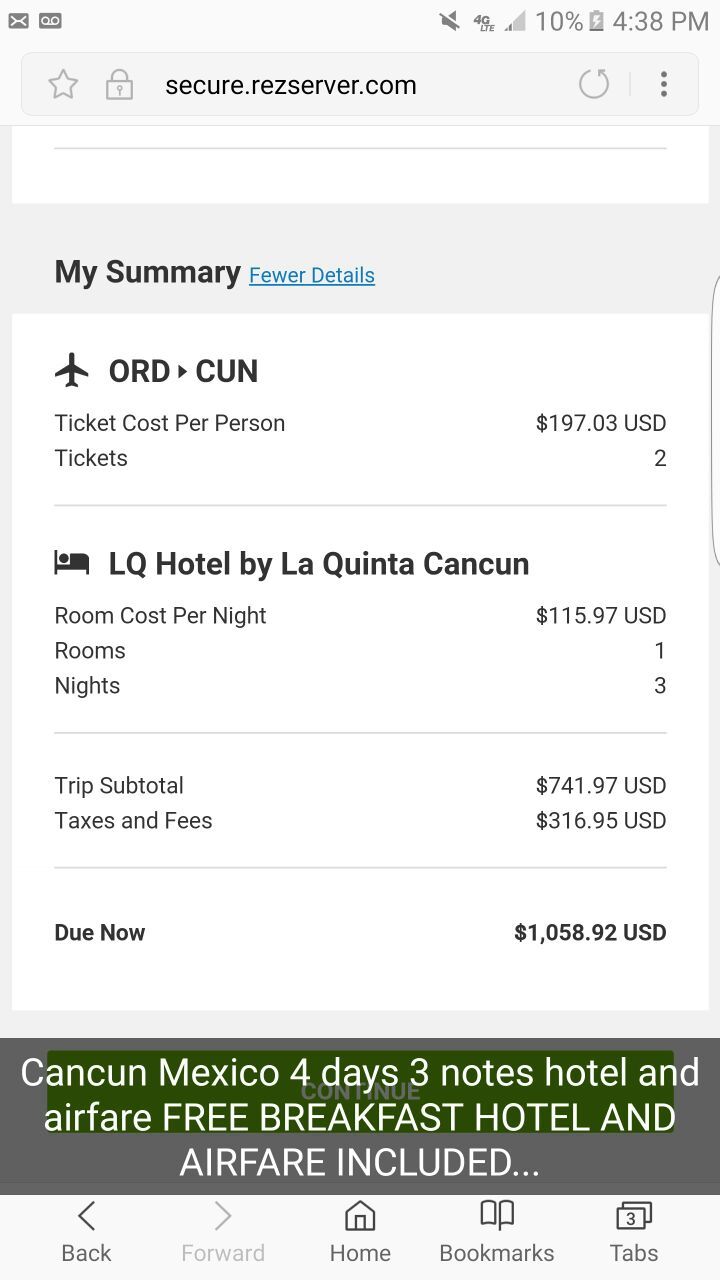Tap the Cancun Mexico caption overlay text

[x=360, y=1117]
